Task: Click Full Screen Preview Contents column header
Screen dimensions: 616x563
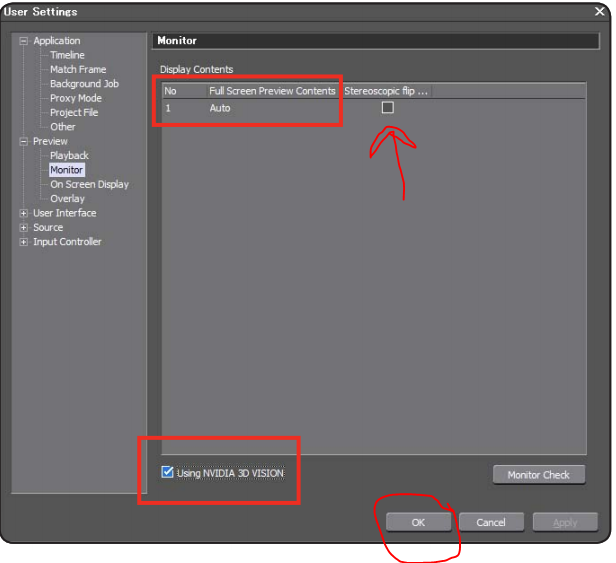Action: coord(272,91)
